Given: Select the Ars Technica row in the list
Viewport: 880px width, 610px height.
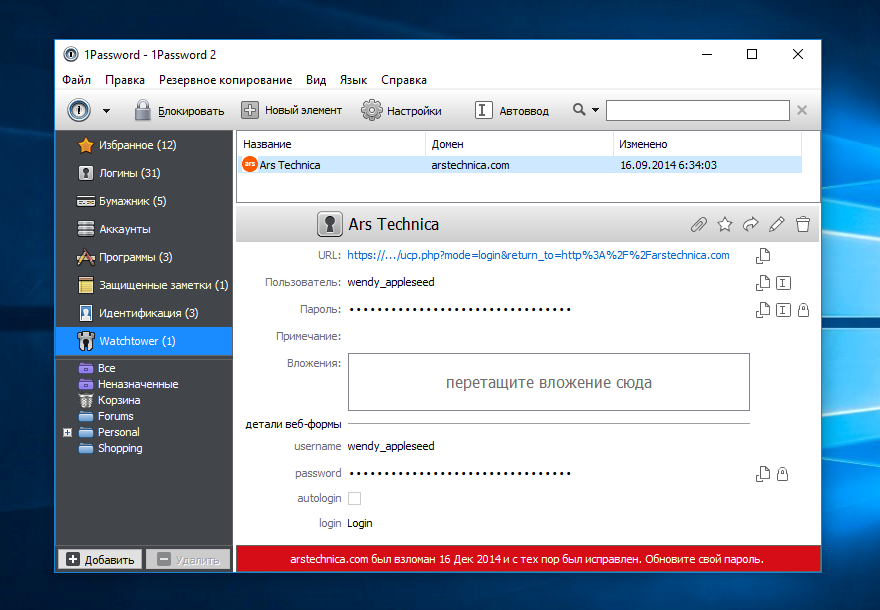Looking at the screenshot, I should coord(520,165).
